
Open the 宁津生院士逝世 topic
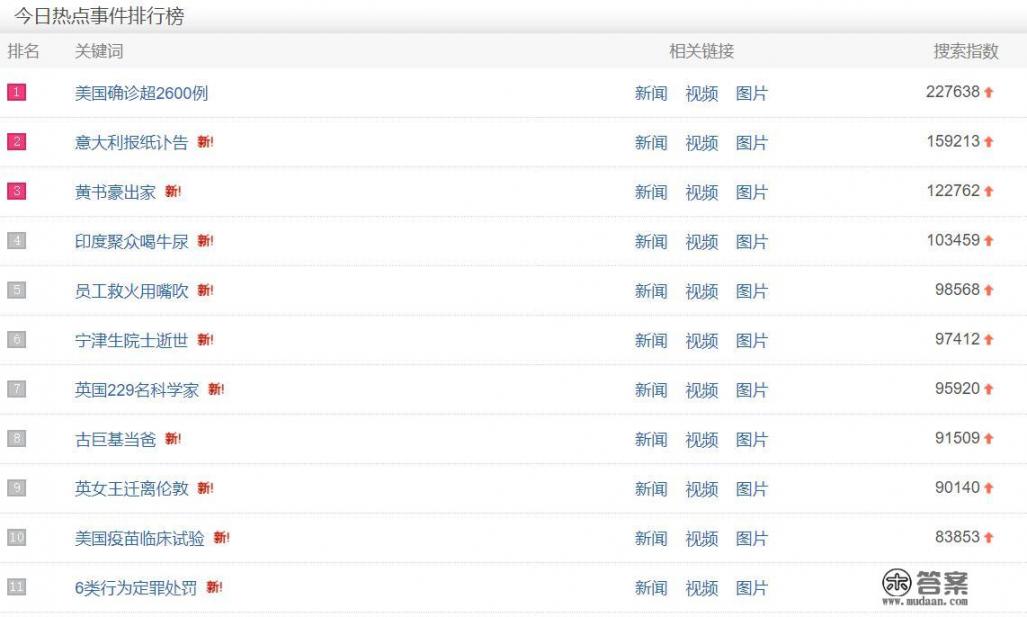[x=131, y=340]
